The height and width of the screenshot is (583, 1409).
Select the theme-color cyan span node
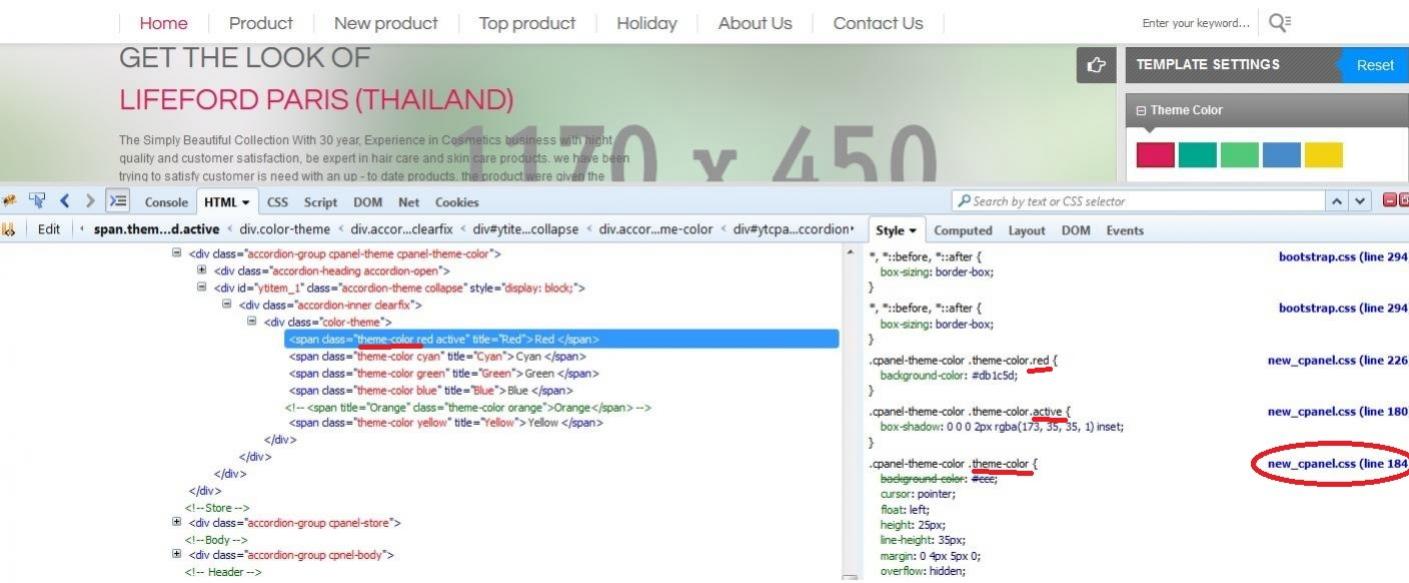click(438, 356)
